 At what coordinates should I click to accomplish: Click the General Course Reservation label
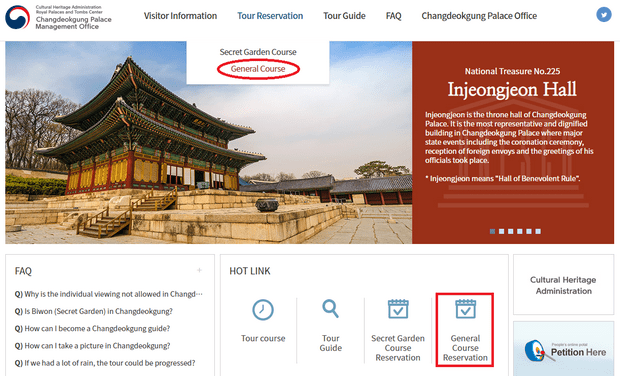click(465, 348)
